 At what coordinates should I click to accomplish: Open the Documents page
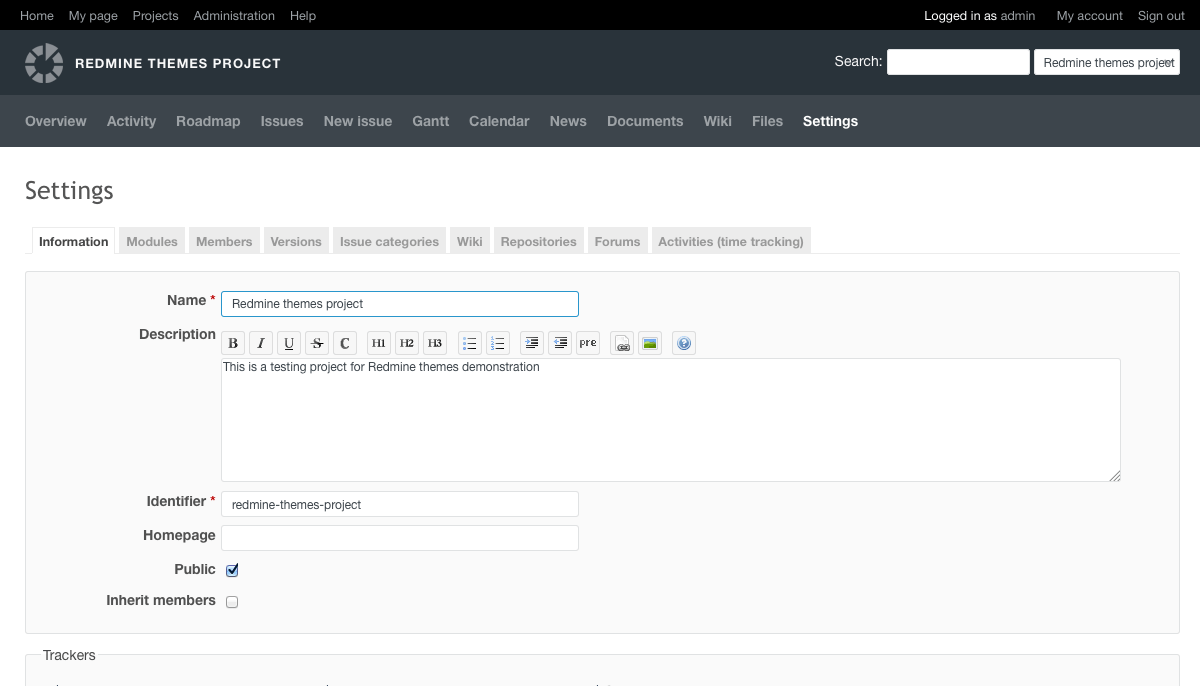point(645,121)
